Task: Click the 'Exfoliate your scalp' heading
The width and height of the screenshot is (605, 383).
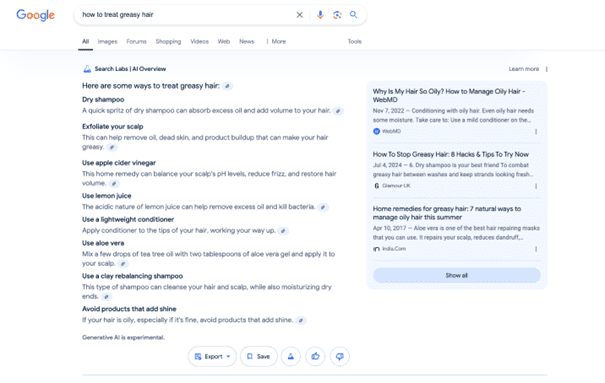Action: tap(113, 127)
